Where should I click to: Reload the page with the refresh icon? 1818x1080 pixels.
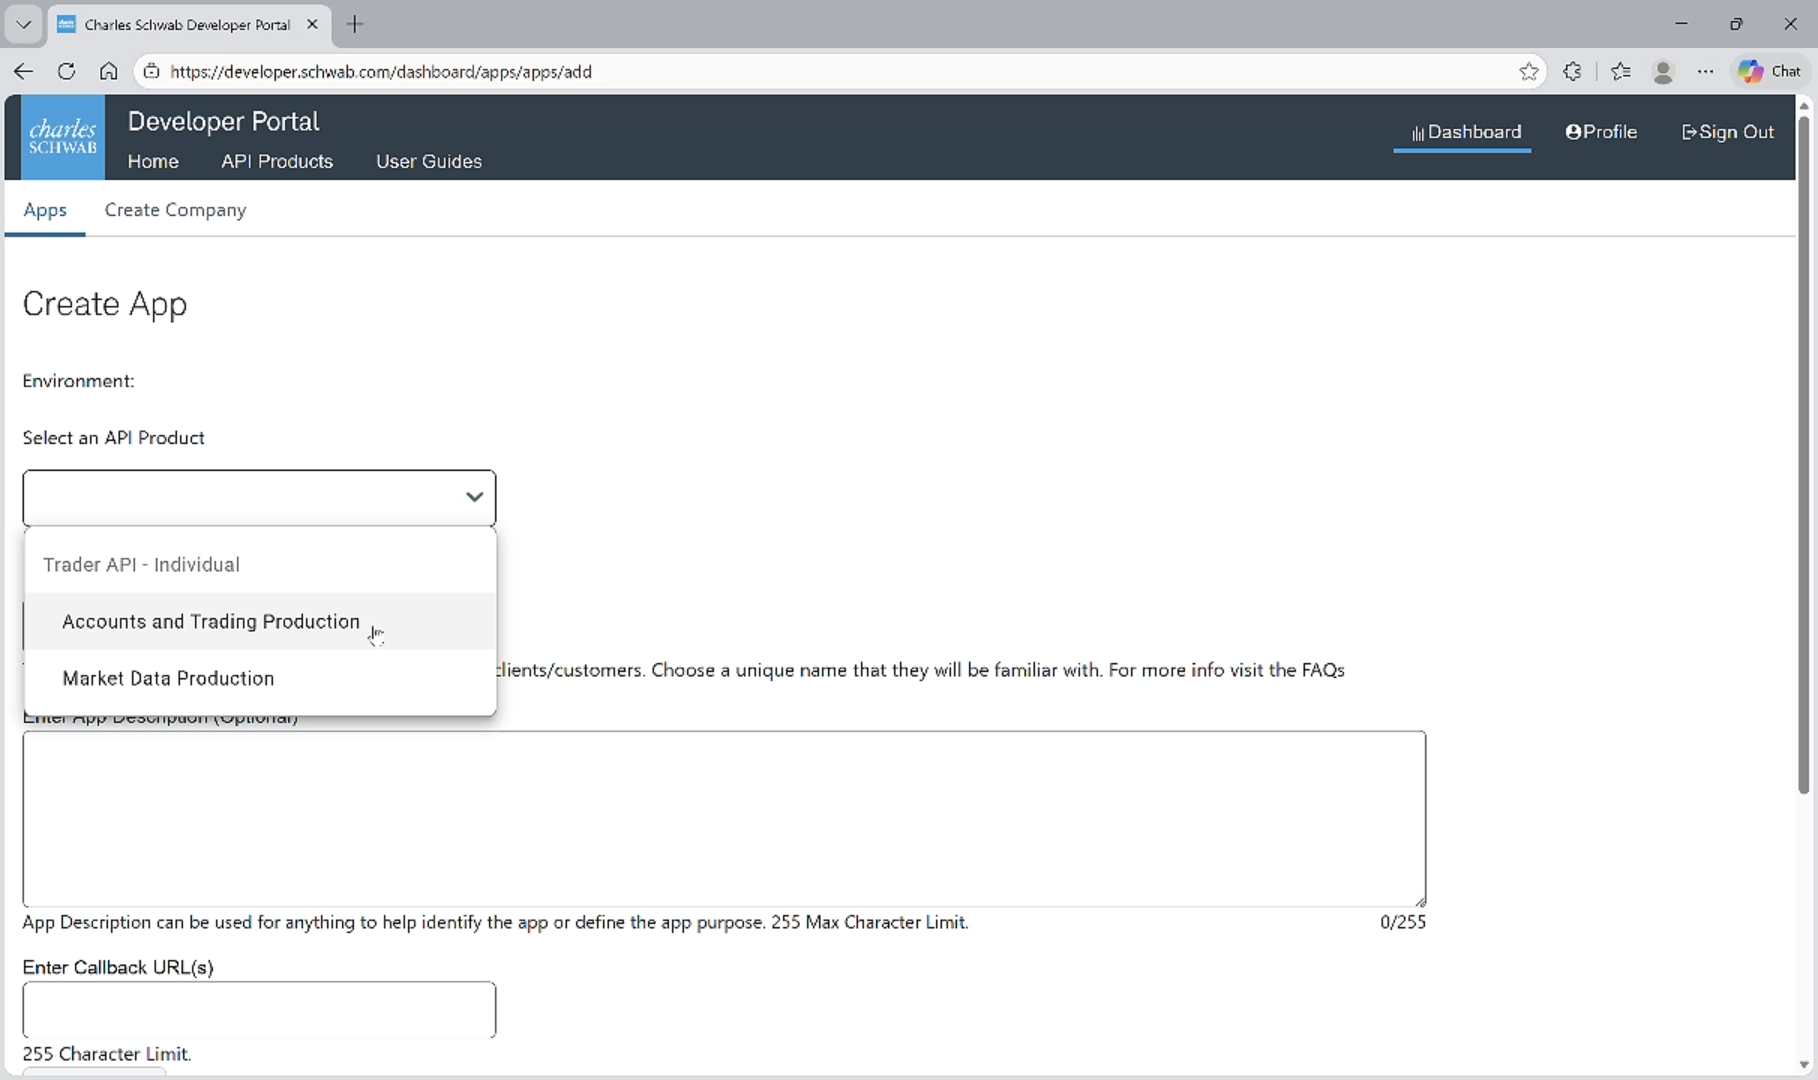point(66,71)
